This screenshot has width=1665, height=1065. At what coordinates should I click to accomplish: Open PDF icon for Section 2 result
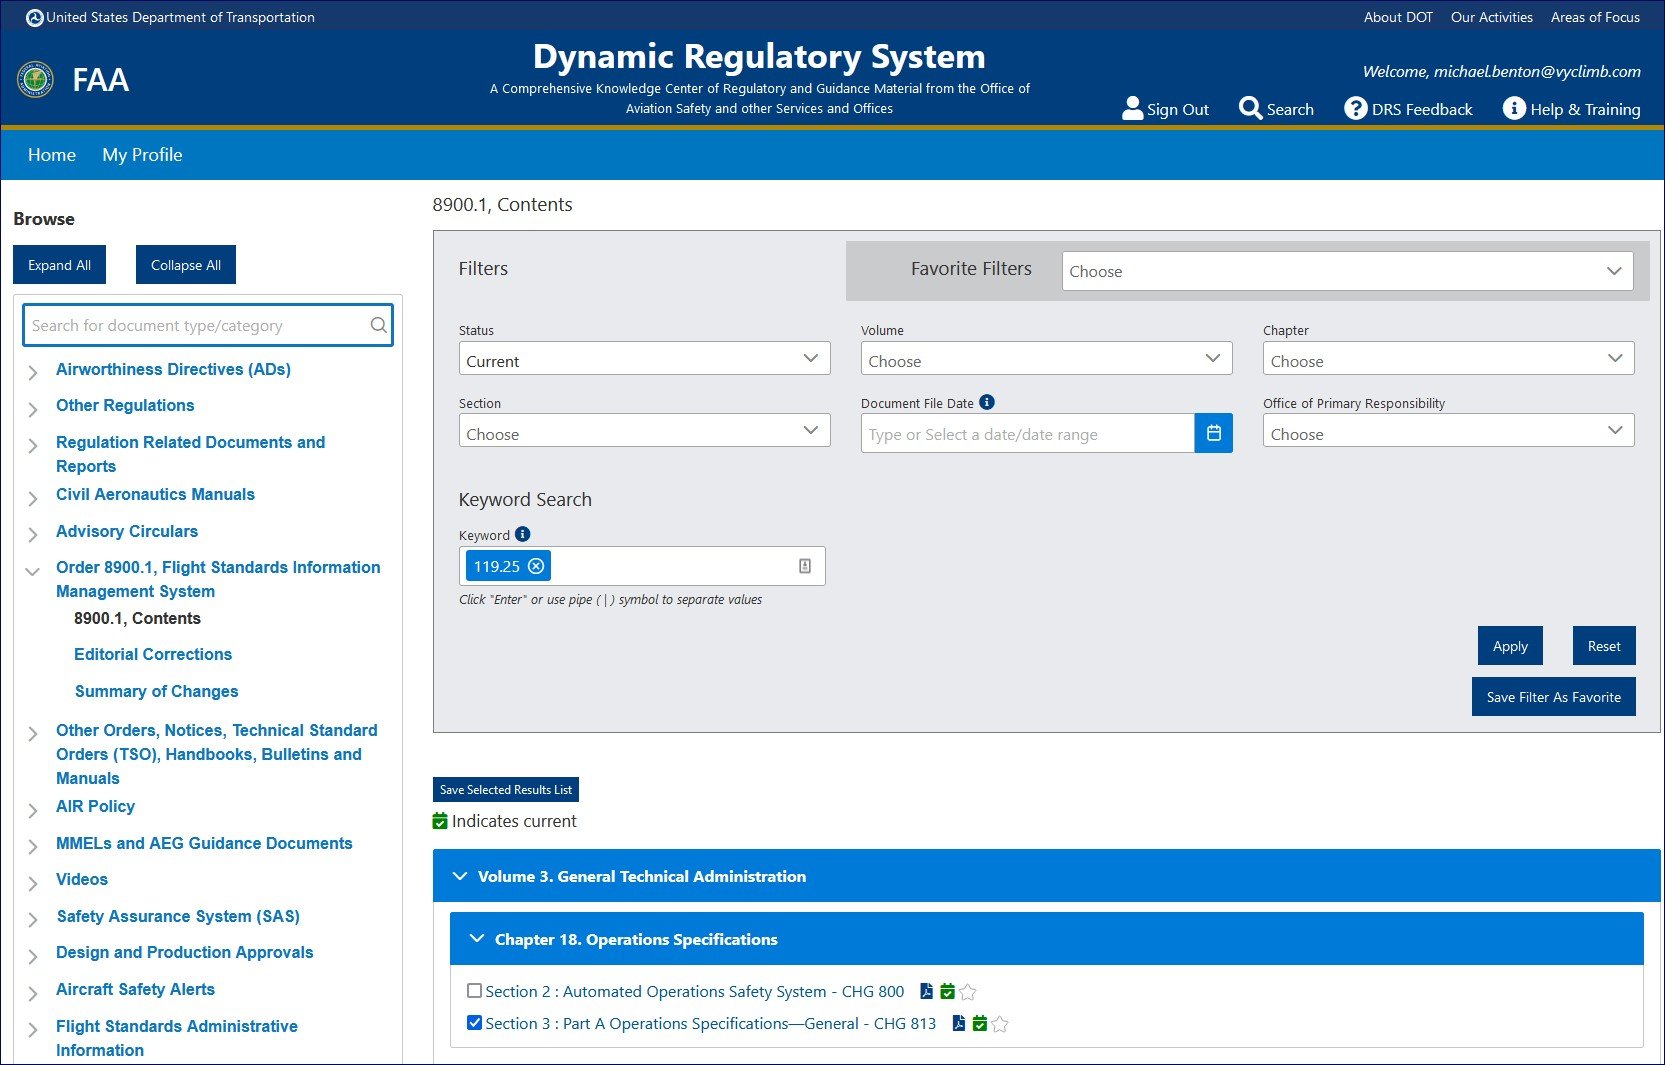(926, 991)
